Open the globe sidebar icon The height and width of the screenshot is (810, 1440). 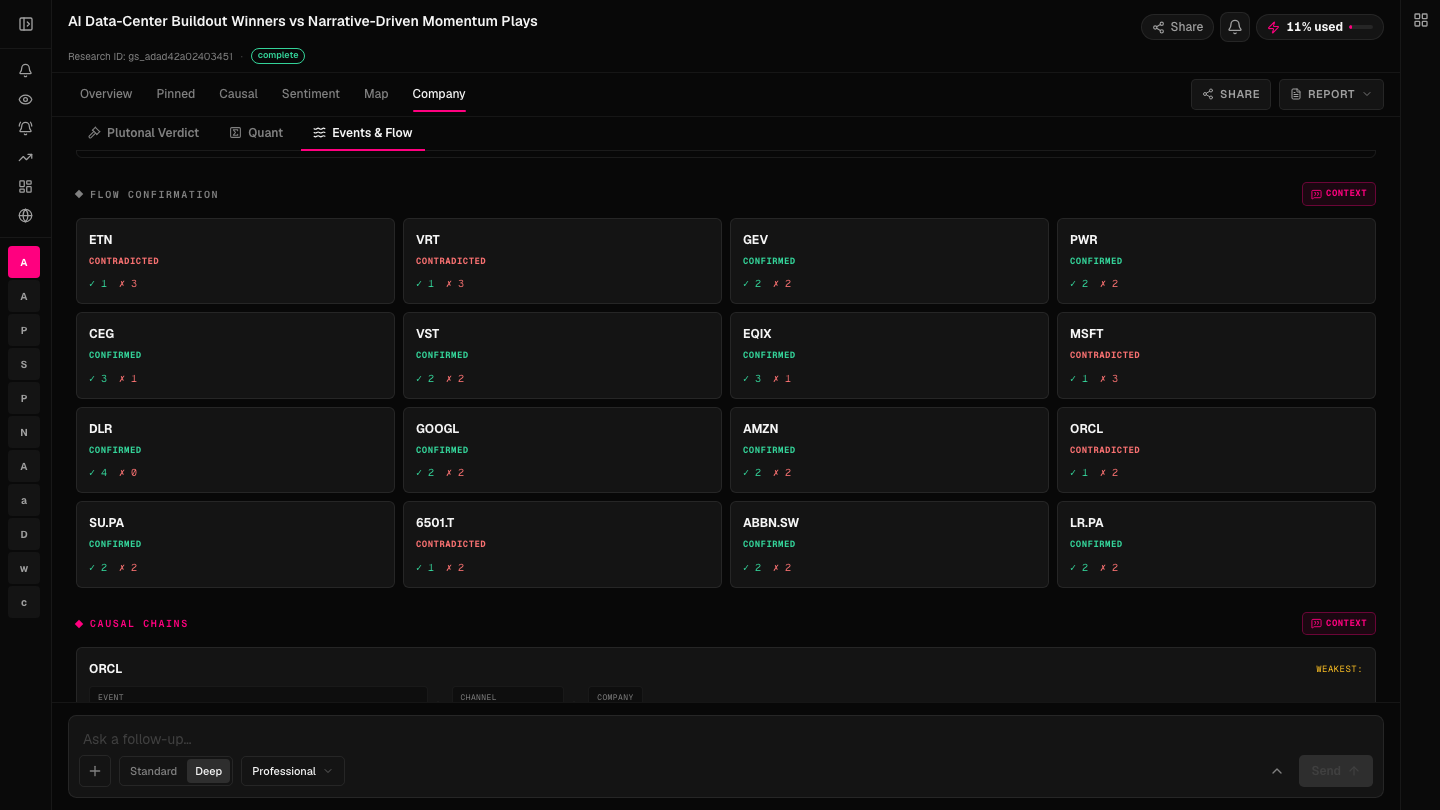[26, 215]
